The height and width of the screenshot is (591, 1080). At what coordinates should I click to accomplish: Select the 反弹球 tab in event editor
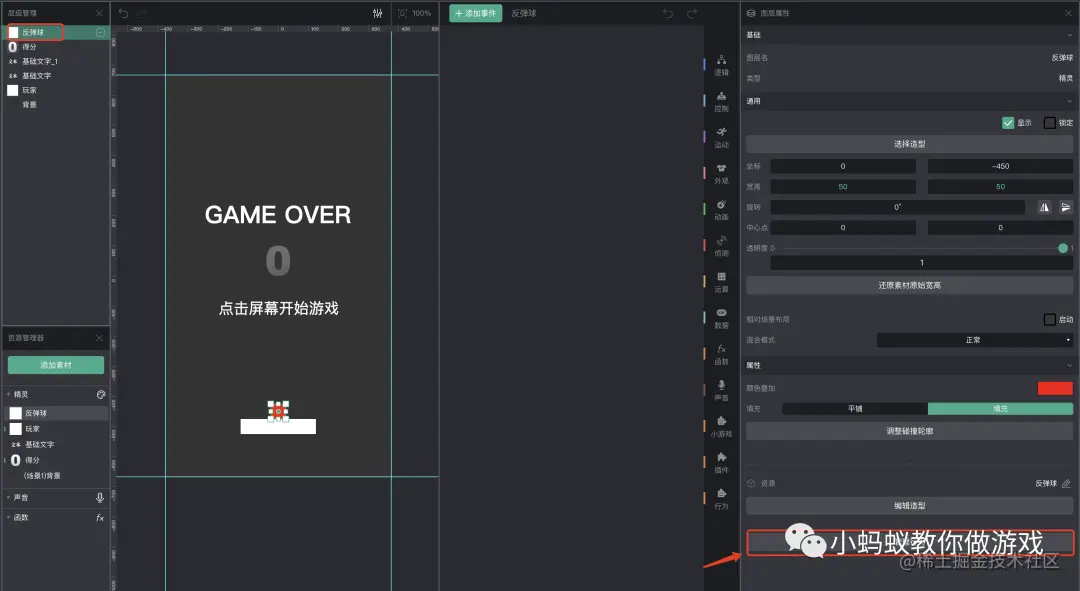pos(523,13)
